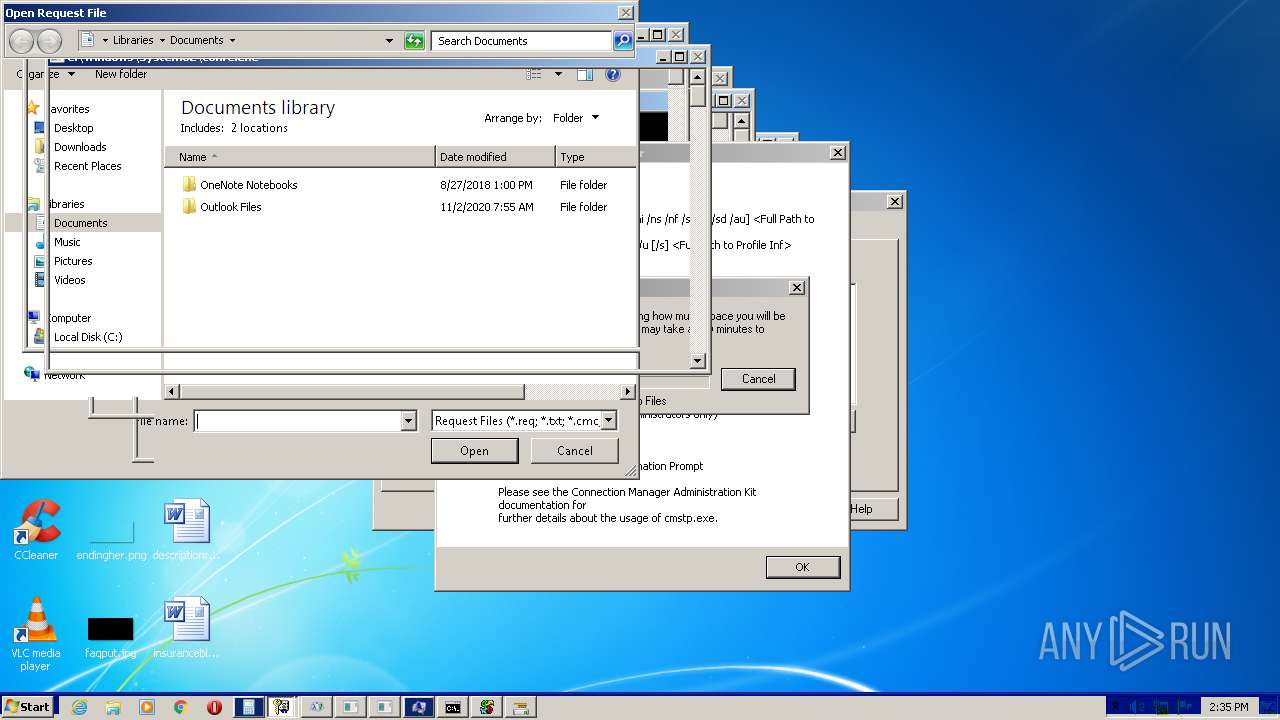Select the OneNote Notebooks folder icon
Screen dimensions: 1280x720
click(x=189, y=185)
